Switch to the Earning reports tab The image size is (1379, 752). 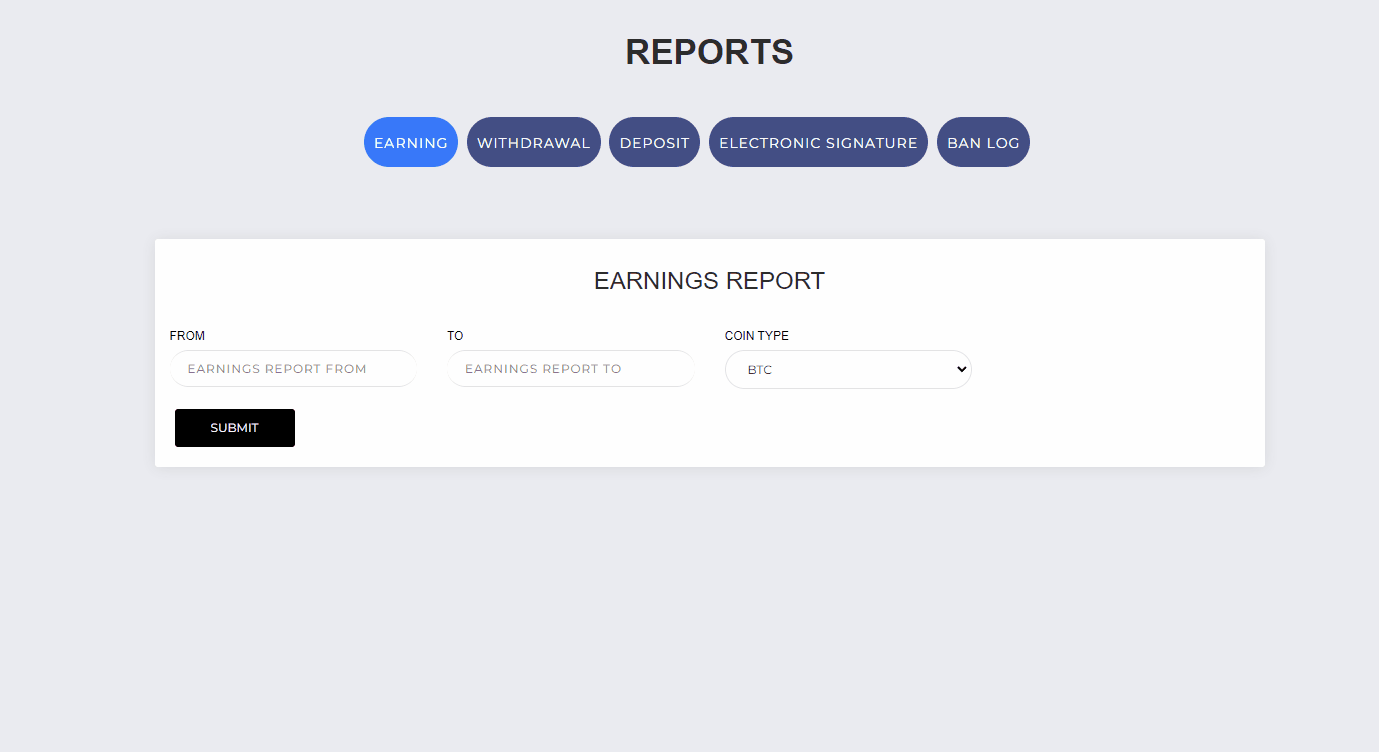[410, 143]
